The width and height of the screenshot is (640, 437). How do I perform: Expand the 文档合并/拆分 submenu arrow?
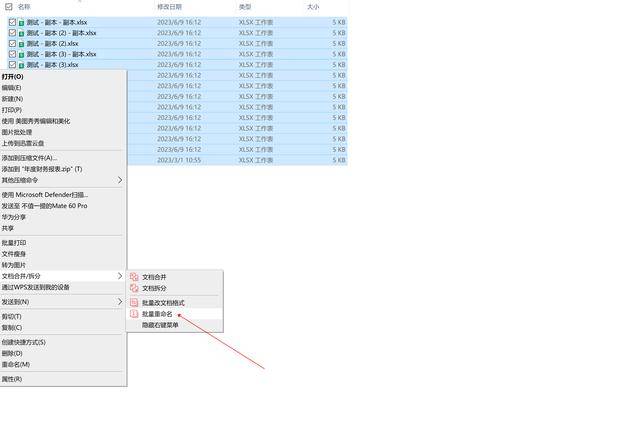click(x=120, y=276)
